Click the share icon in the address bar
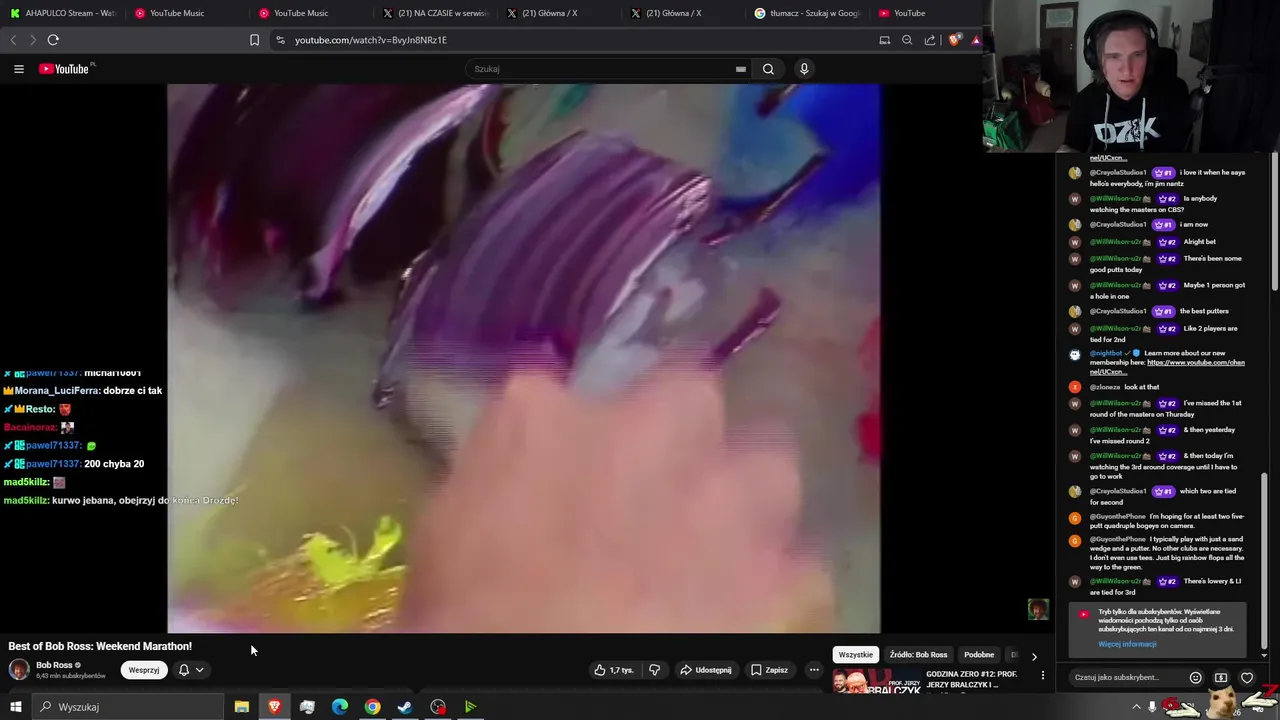Viewport: 1280px width, 720px height. point(930,40)
